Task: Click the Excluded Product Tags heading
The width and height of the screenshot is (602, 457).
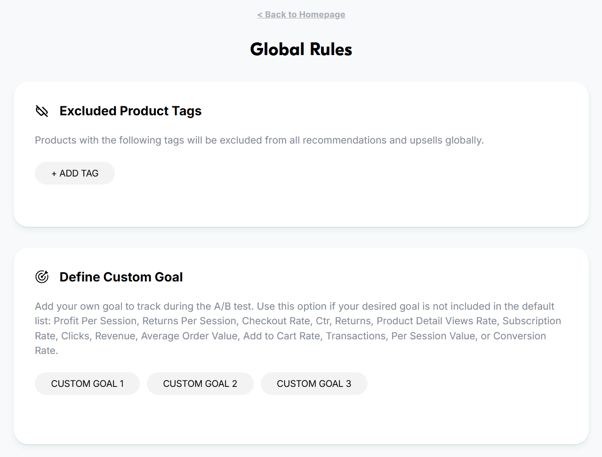Action: (x=131, y=111)
